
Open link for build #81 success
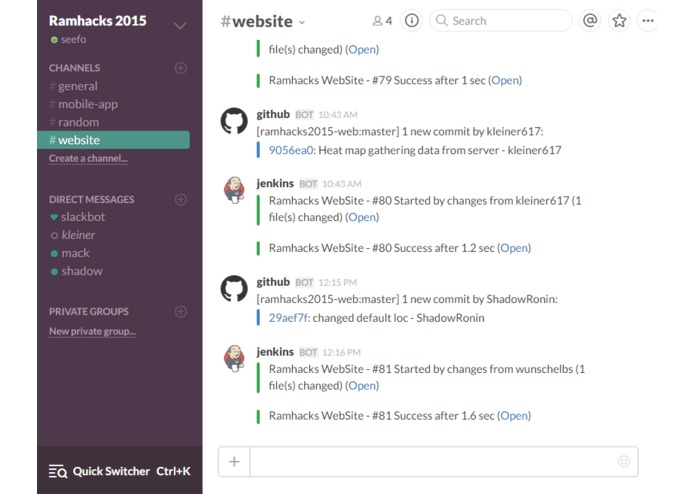[x=514, y=416]
